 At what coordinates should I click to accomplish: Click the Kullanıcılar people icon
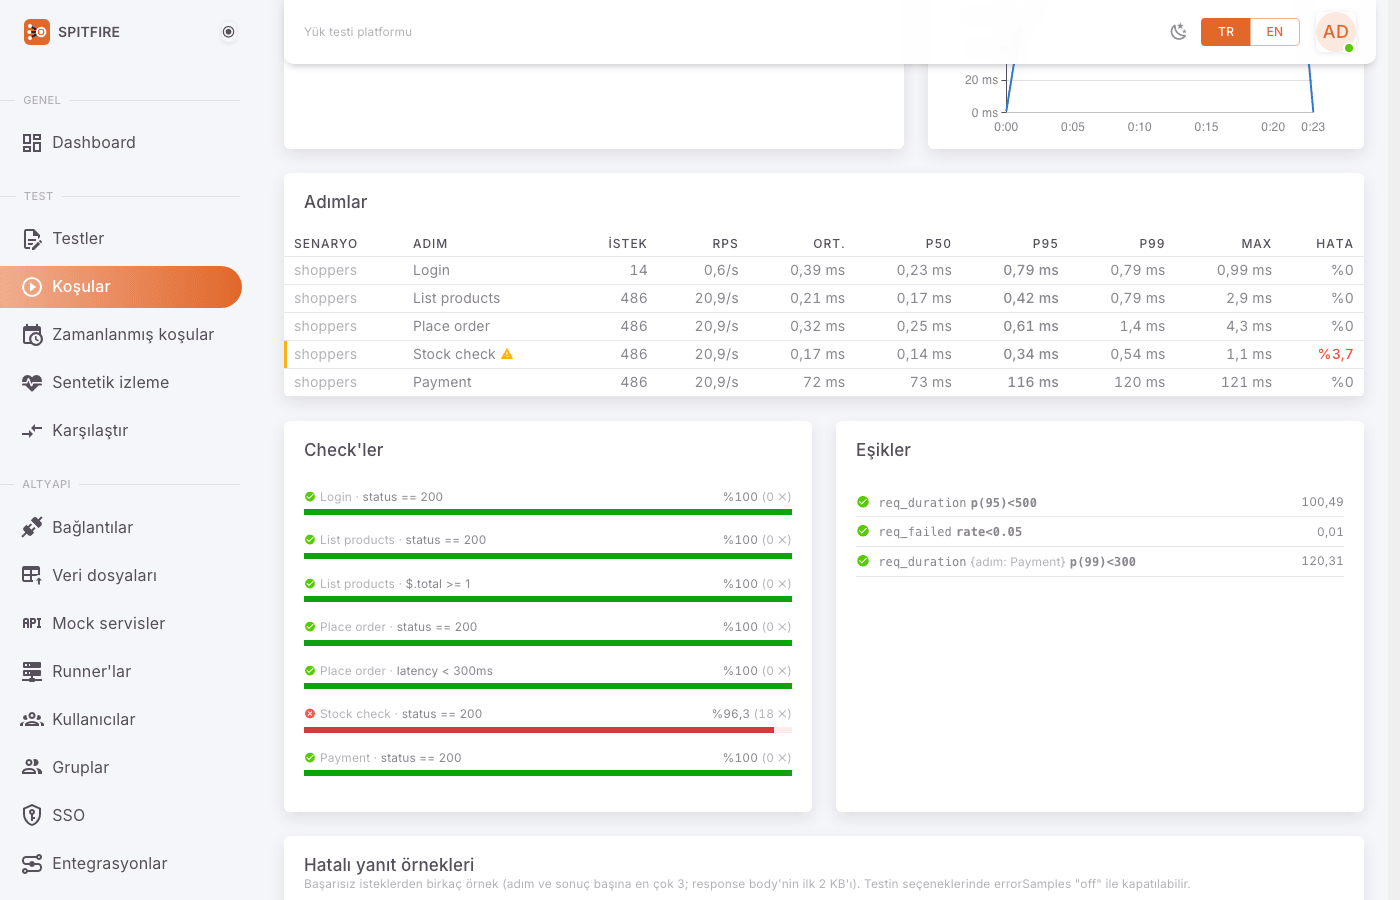point(32,719)
